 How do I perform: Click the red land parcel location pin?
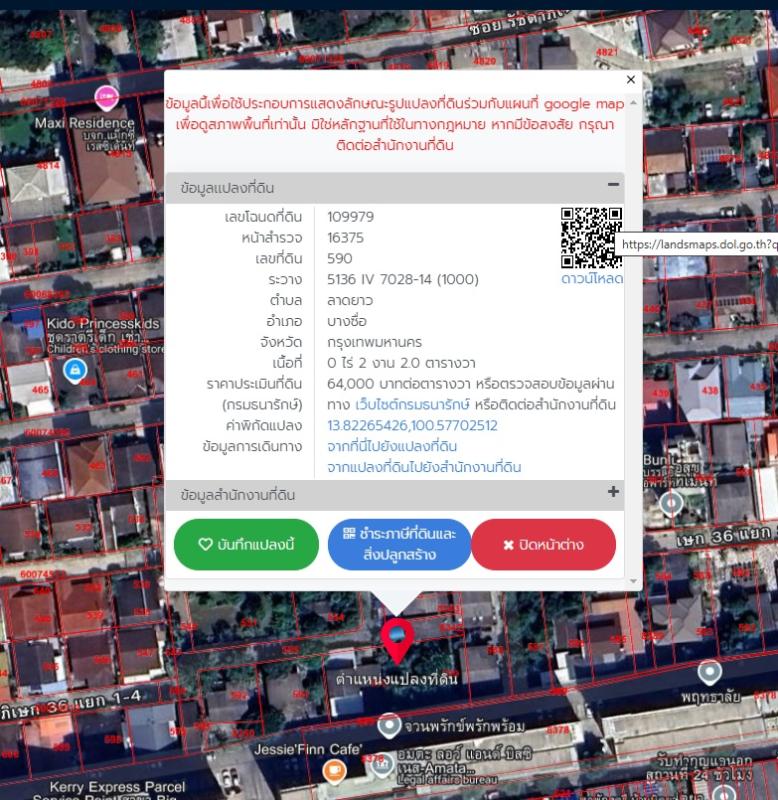tap(397, 638)
